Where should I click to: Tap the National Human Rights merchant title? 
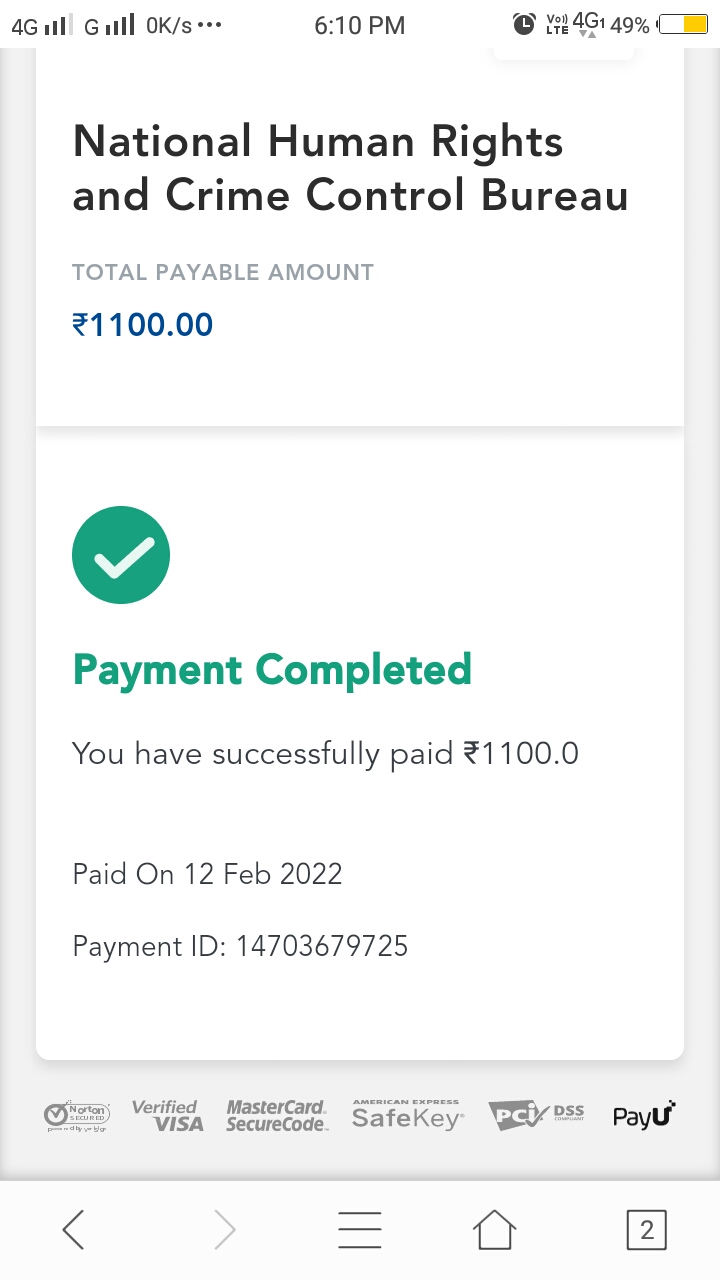tap(350, 168)
